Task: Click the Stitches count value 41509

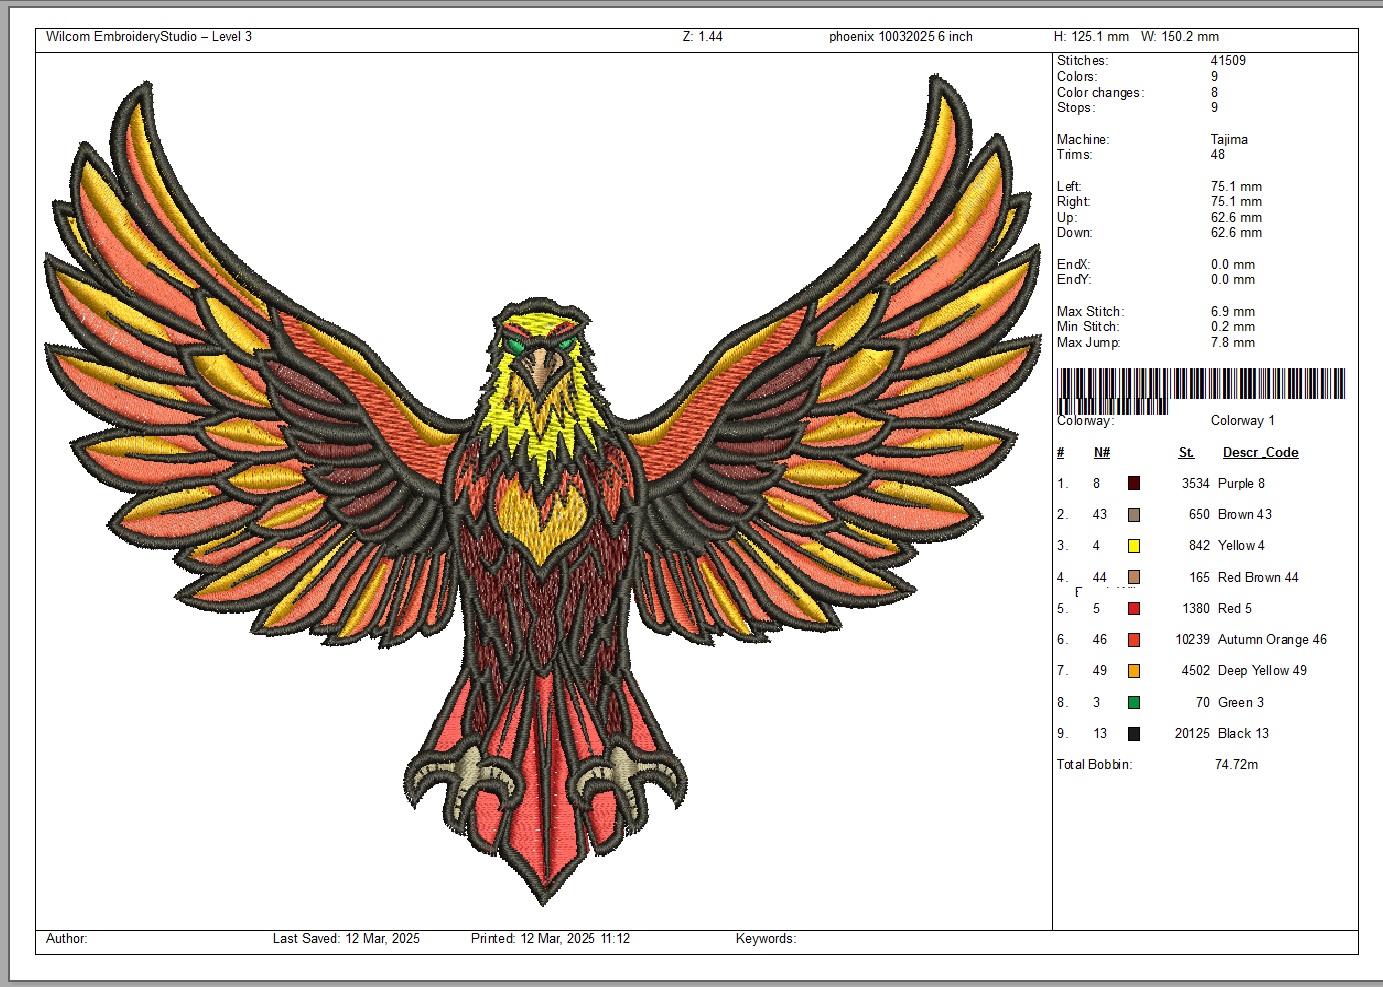Action: (1228, 61)
